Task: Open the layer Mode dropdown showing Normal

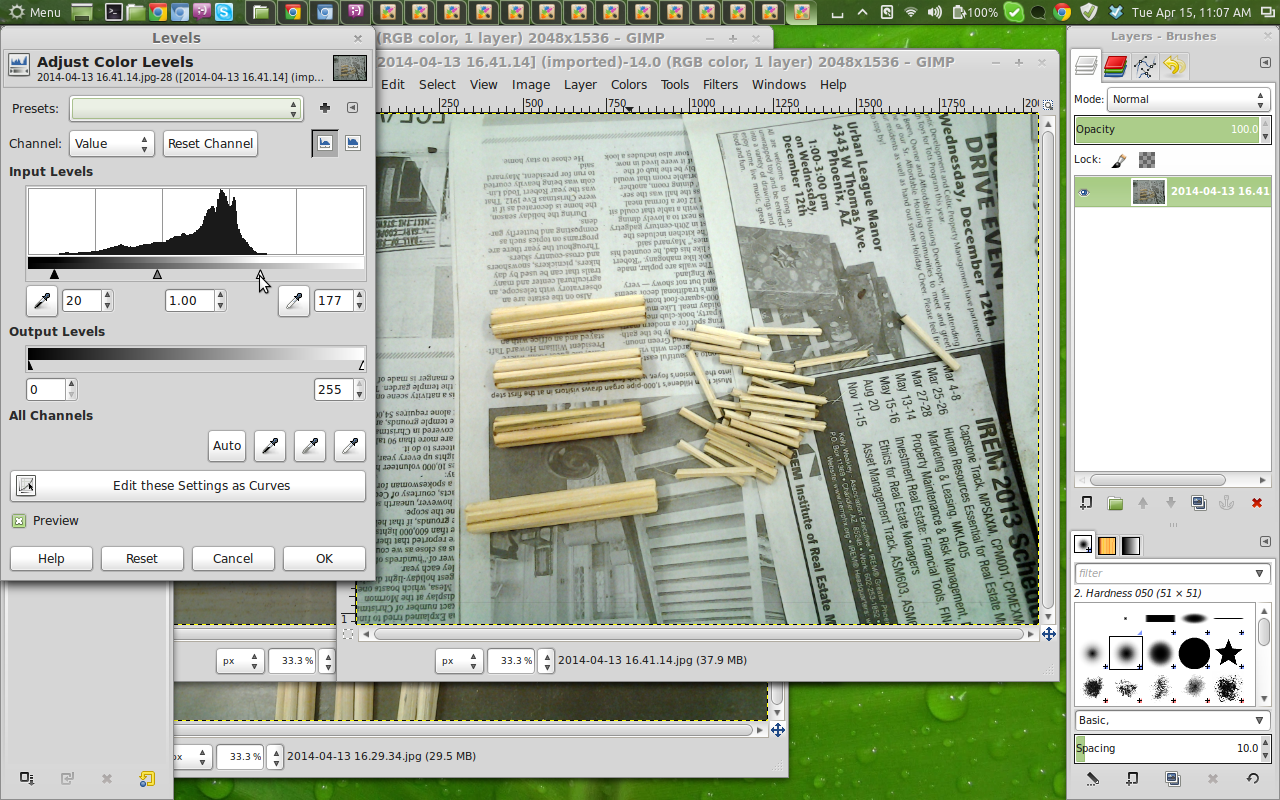Action: point(1188,99)
